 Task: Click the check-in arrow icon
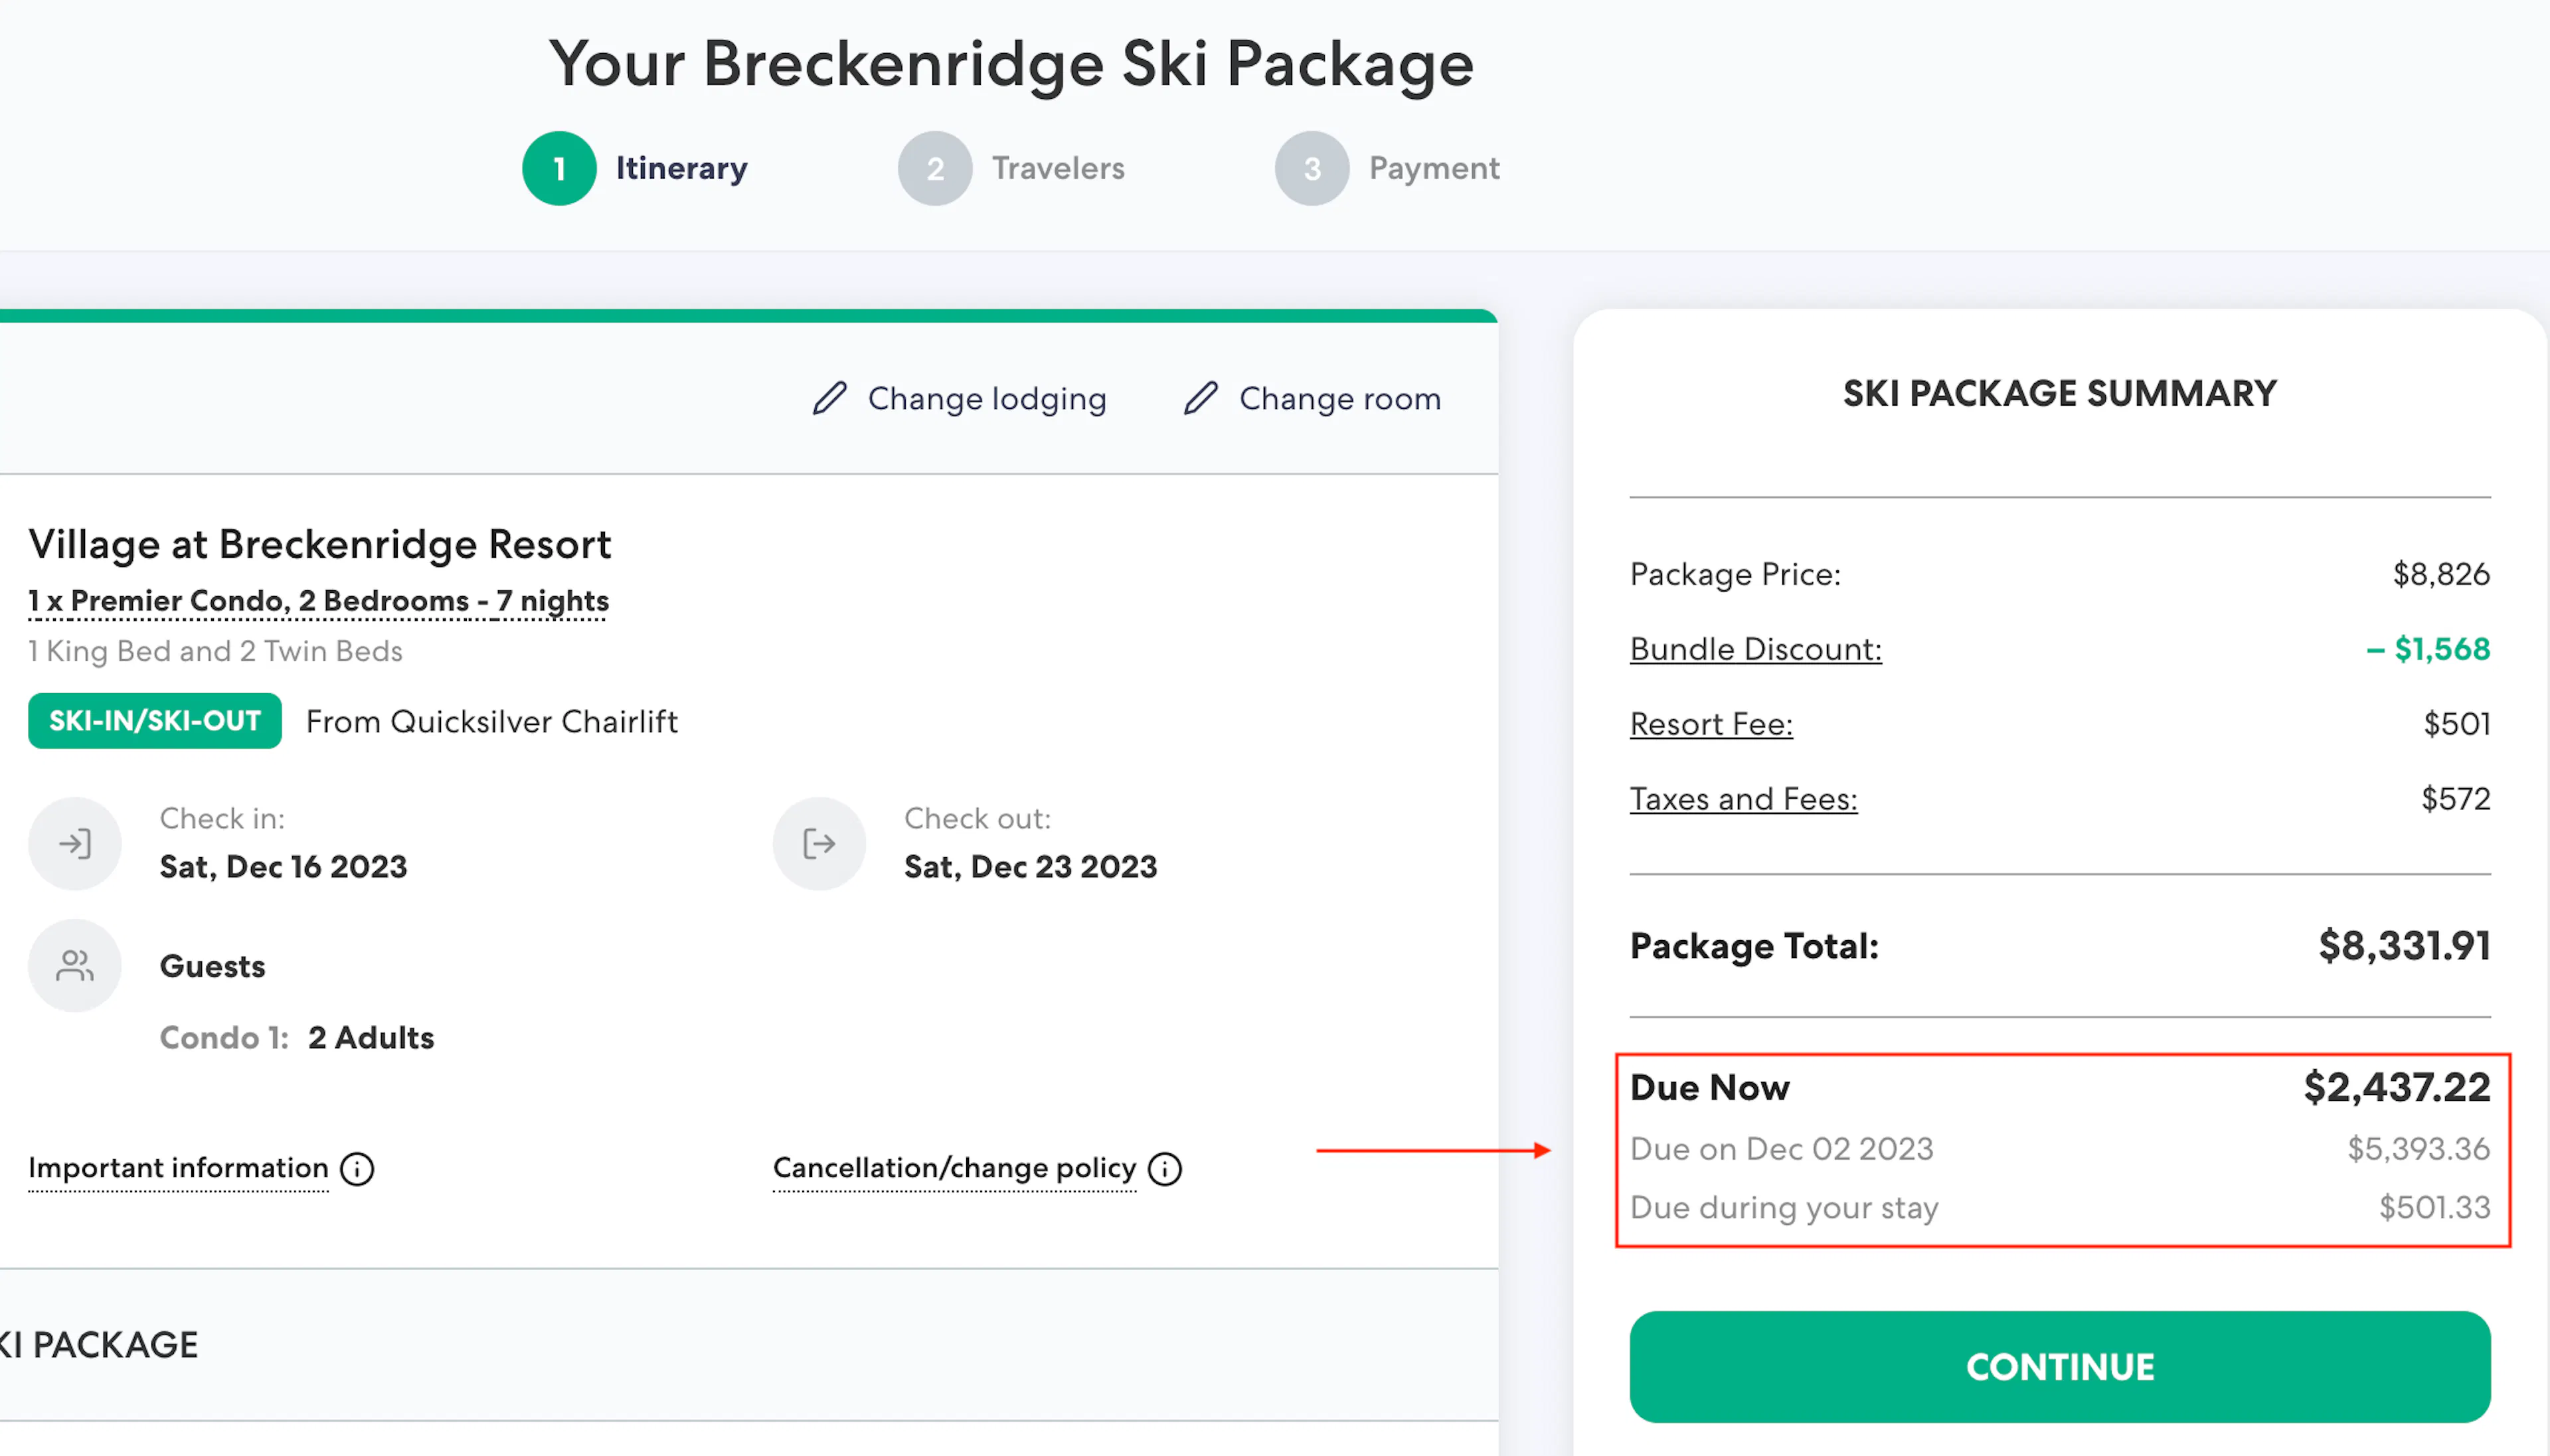click(x=75, y=843)
